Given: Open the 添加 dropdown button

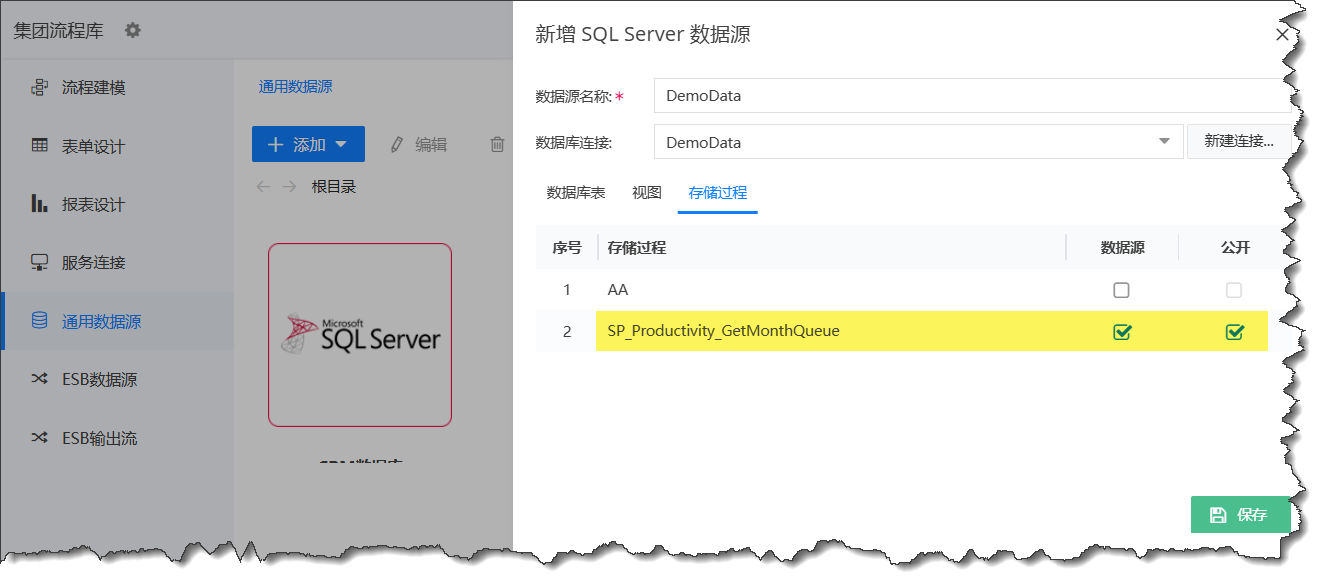Looking at the screenshot, I should pos(308,145).
